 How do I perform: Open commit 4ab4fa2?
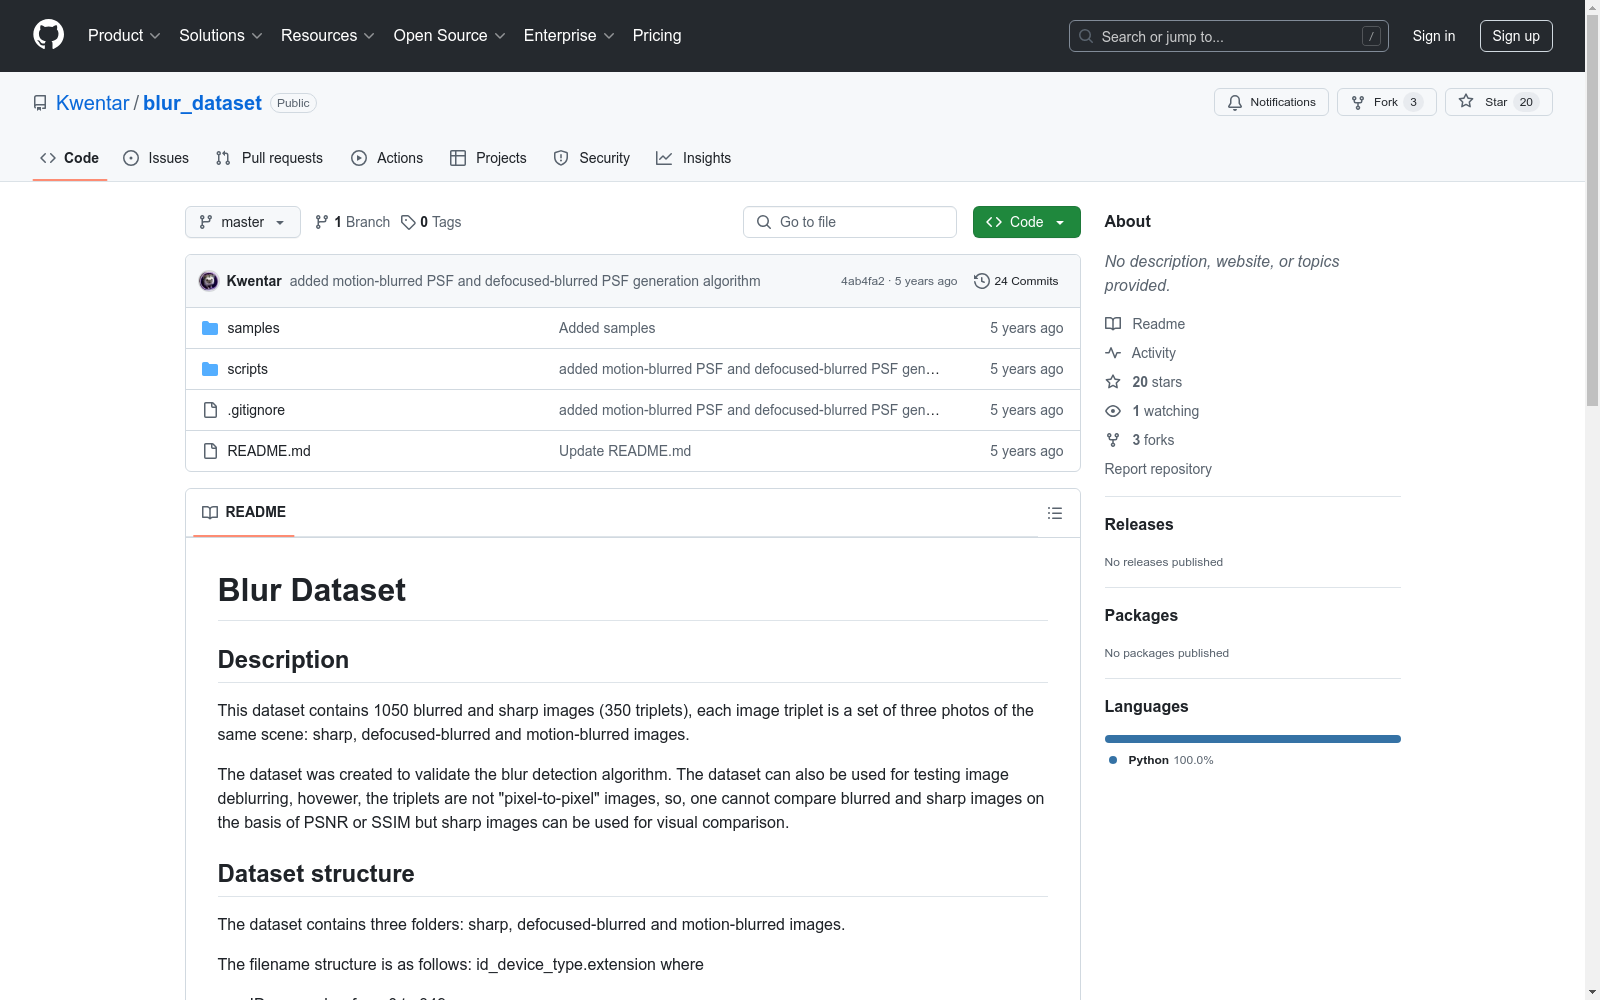coord(863,281)
